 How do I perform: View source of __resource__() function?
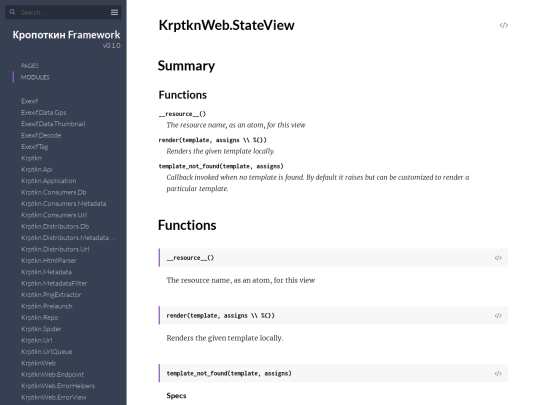498,258
